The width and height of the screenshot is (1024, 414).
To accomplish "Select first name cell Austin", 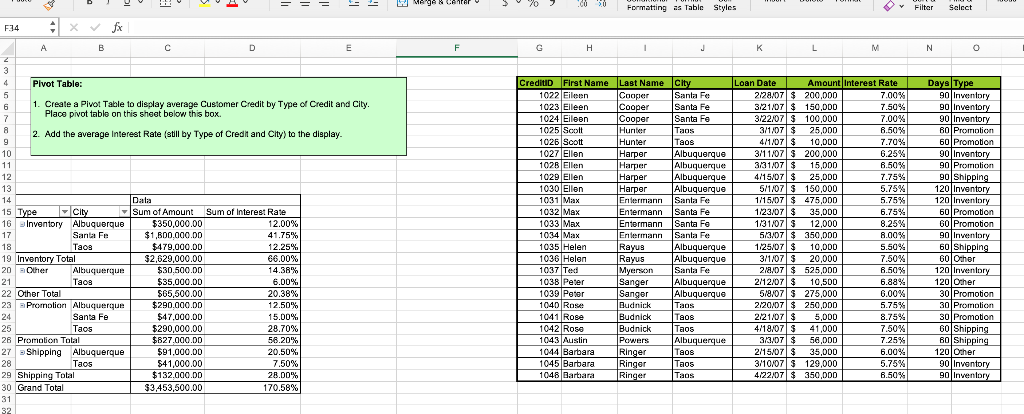I will pos(589,340).
